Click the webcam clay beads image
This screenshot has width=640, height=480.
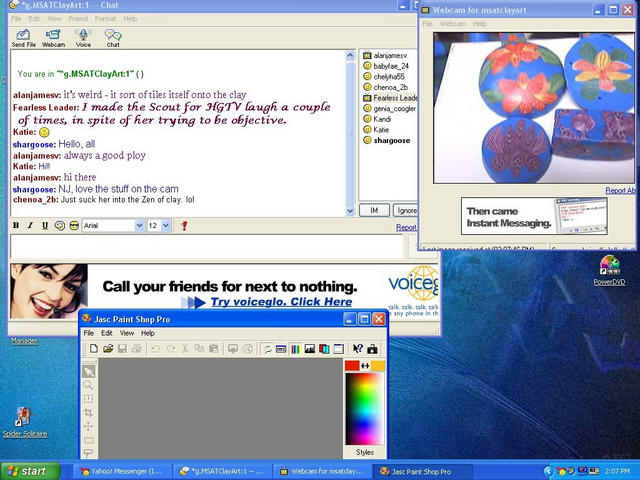pos(534,108)
